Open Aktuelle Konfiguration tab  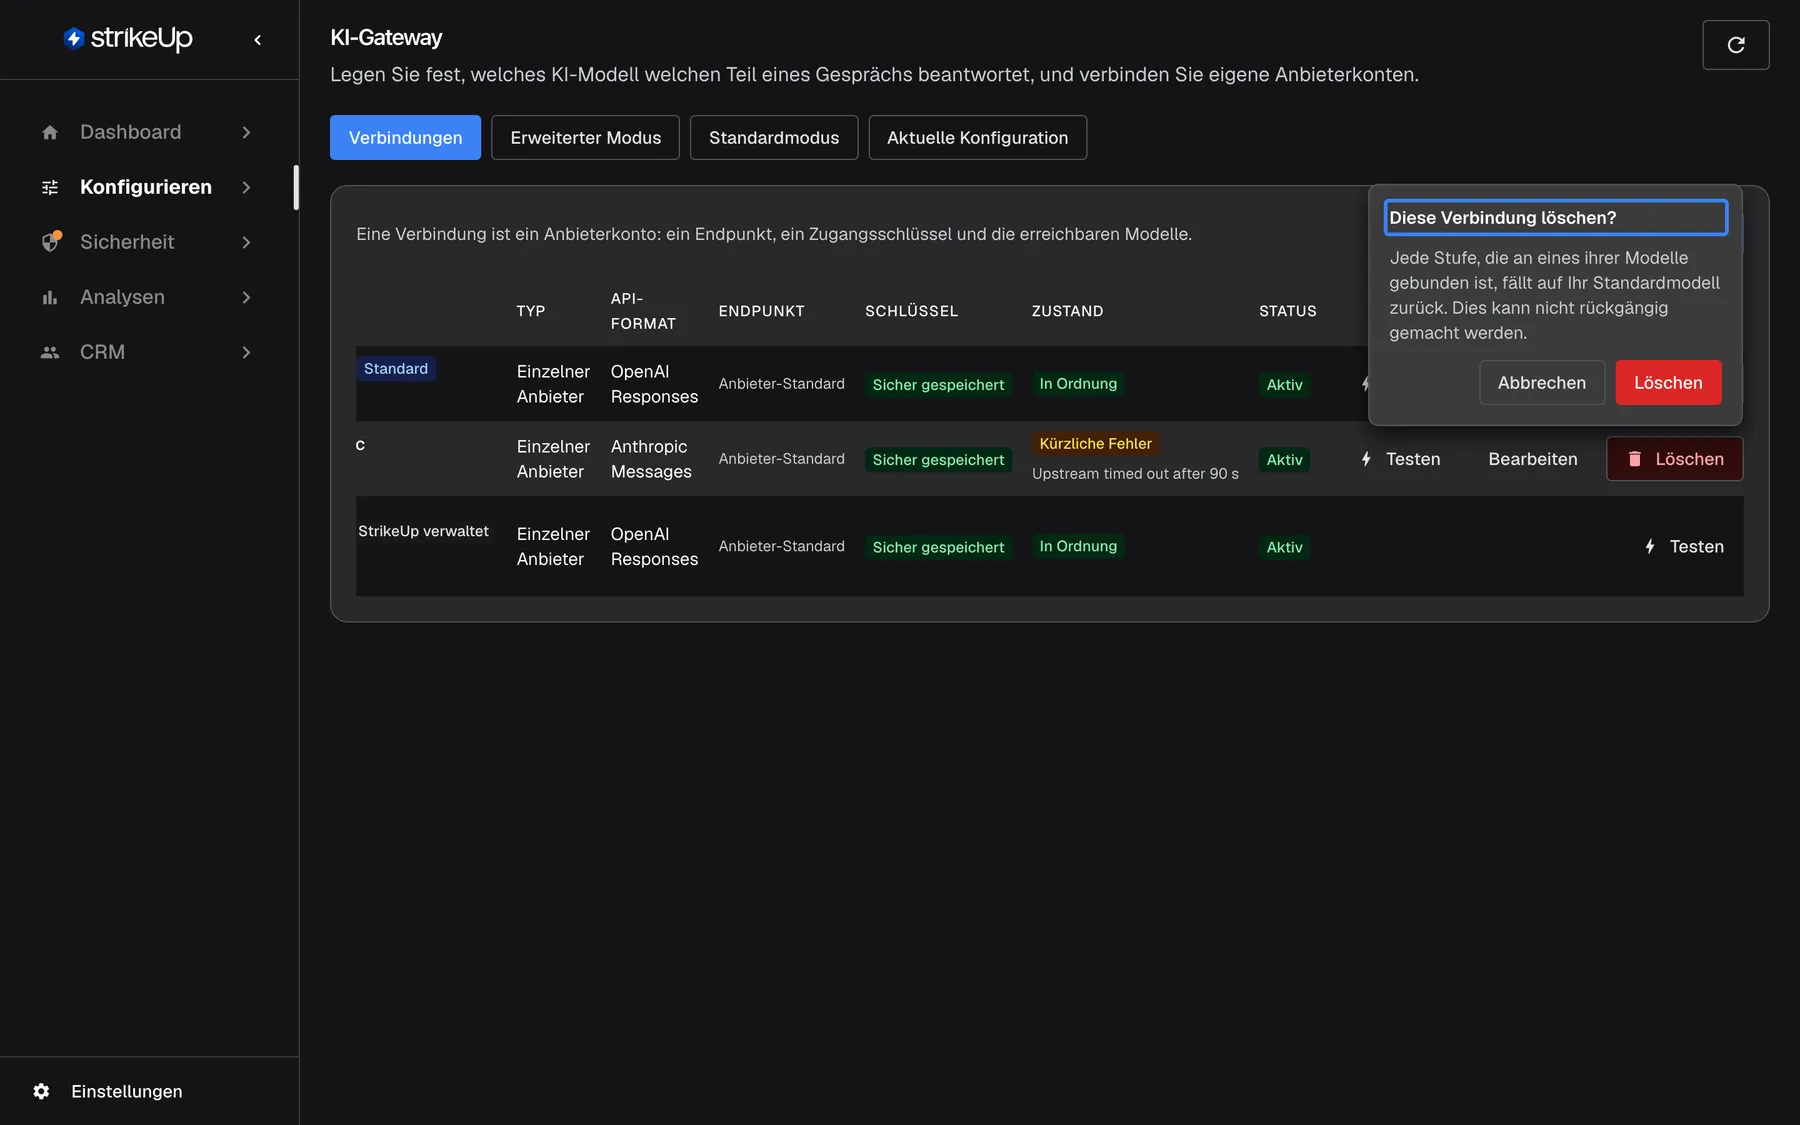(x=977, y=137)
